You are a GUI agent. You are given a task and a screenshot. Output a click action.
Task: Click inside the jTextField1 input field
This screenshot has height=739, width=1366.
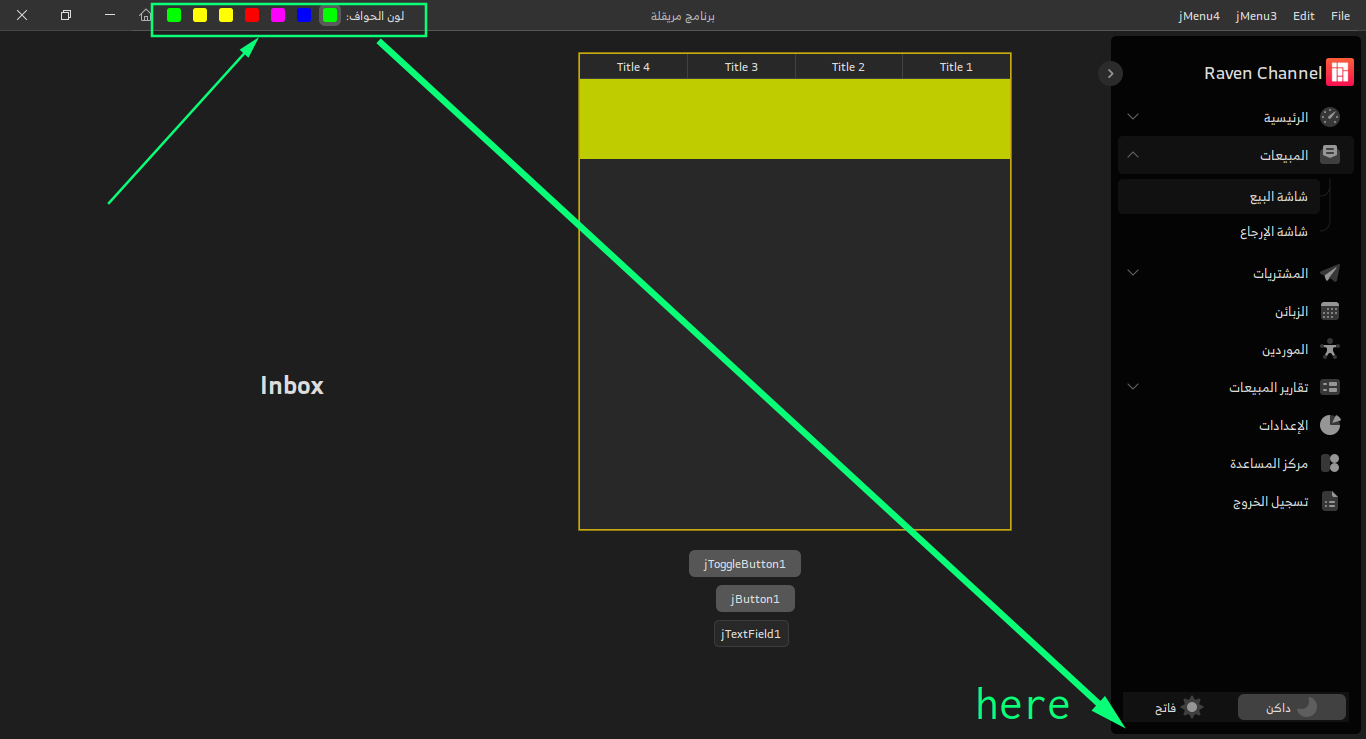[x=751, y=633]
